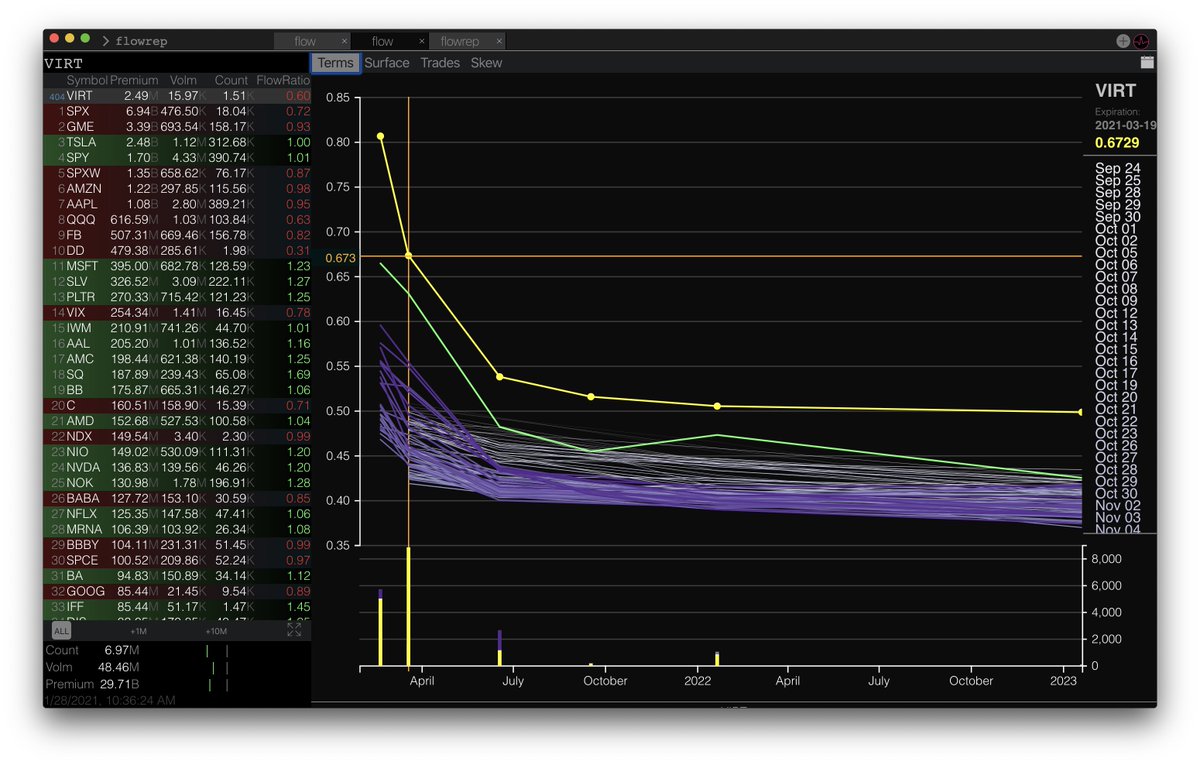Click the yellow curve point near October

click(591, 397)
